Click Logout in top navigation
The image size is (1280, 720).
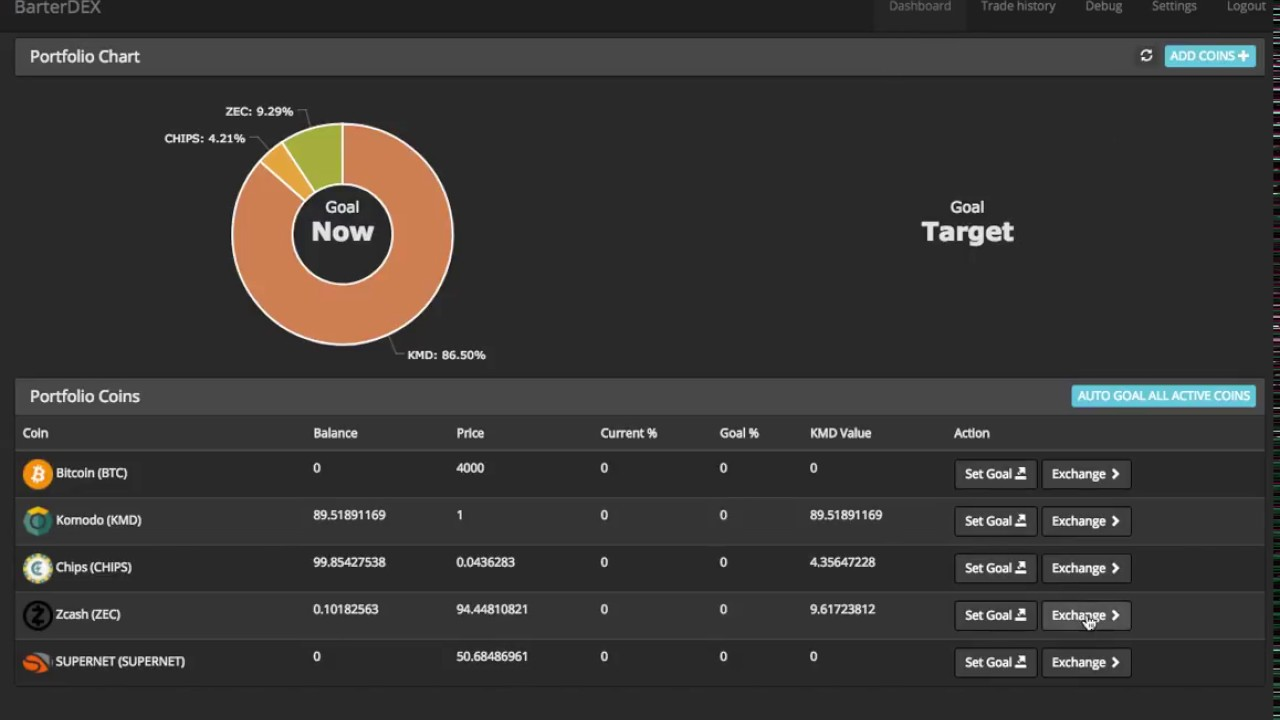[1246, 7]
